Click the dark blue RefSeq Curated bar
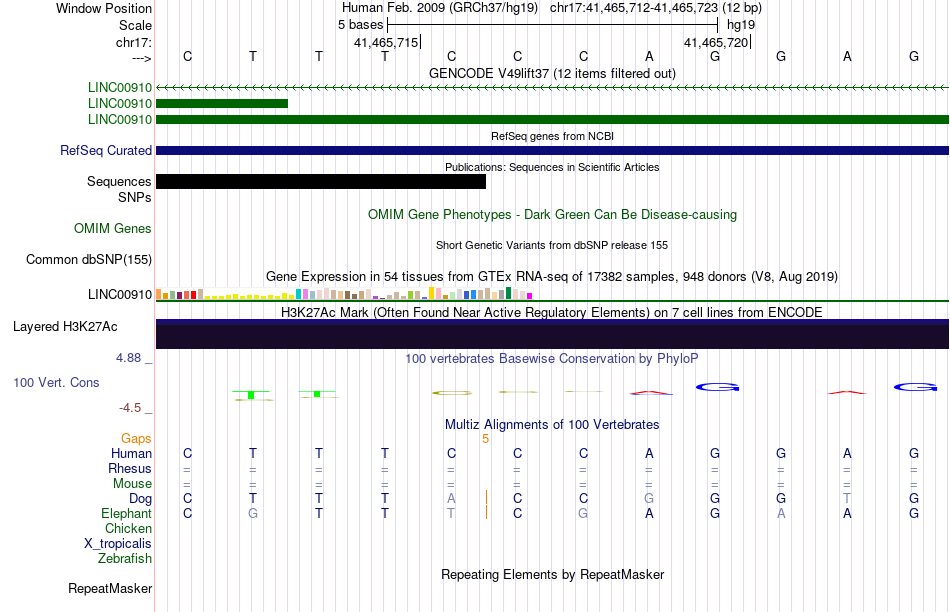The width and height of the screenshot is (950, 612). [552, 150]
